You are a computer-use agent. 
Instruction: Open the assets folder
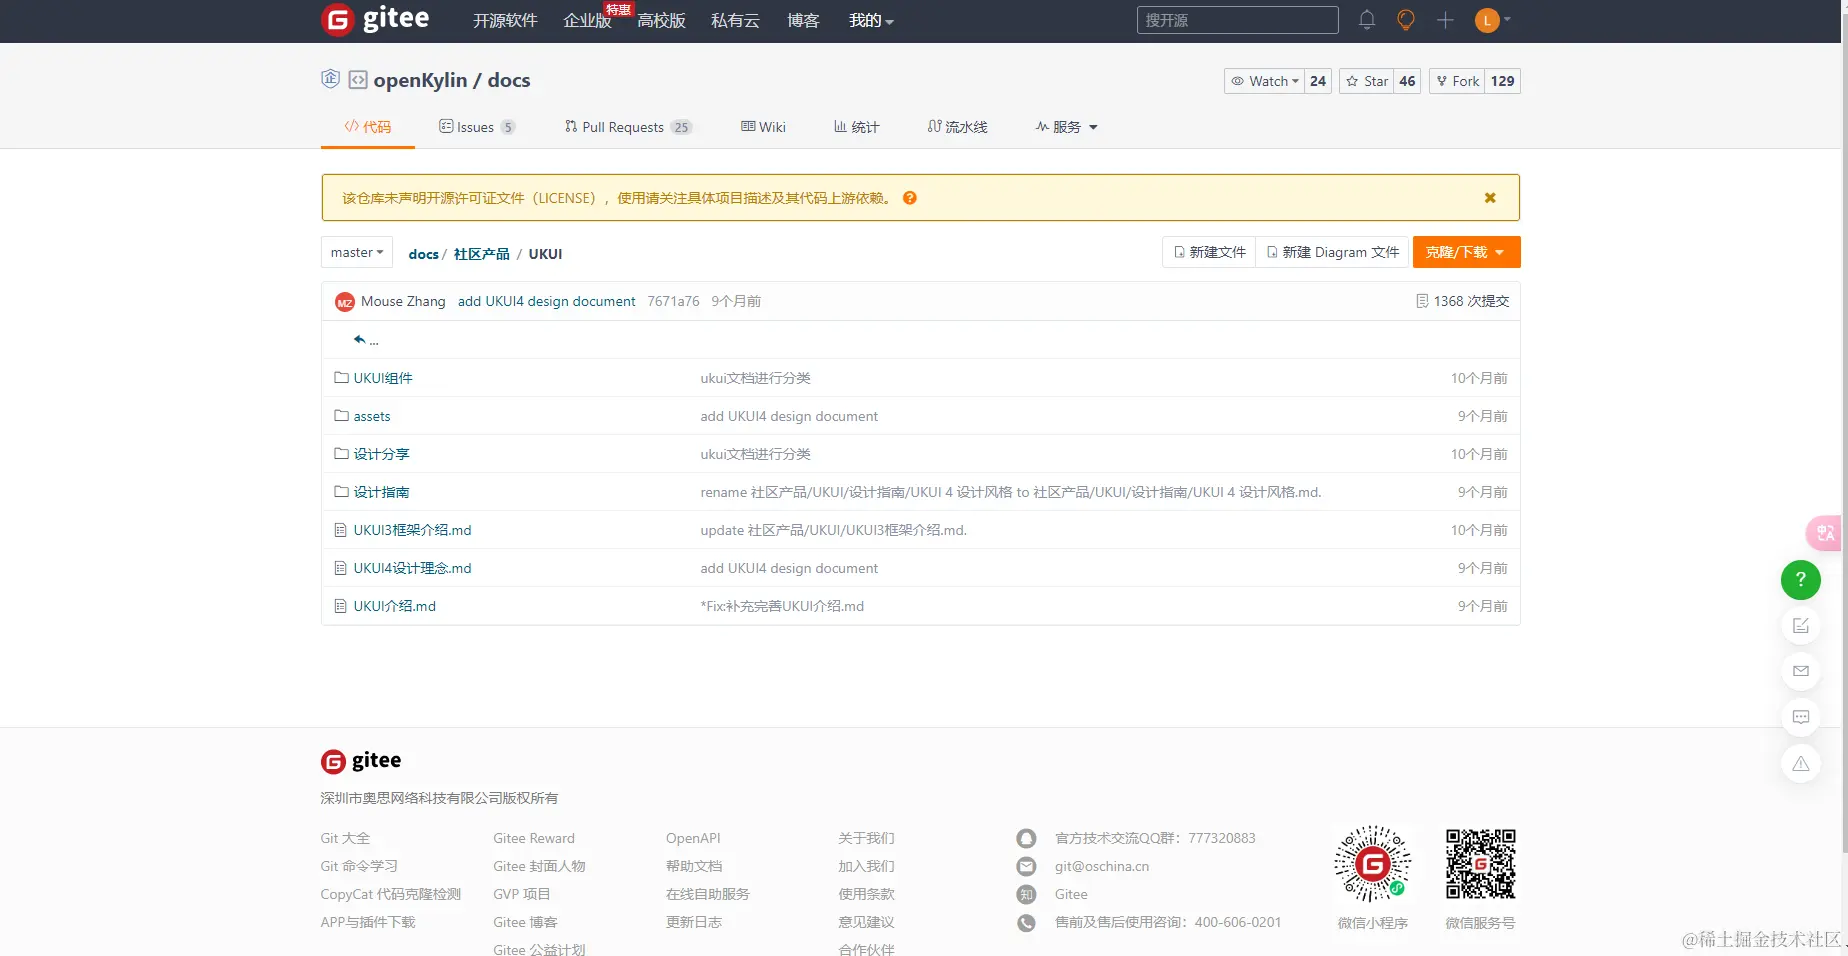tap(372, 416)
